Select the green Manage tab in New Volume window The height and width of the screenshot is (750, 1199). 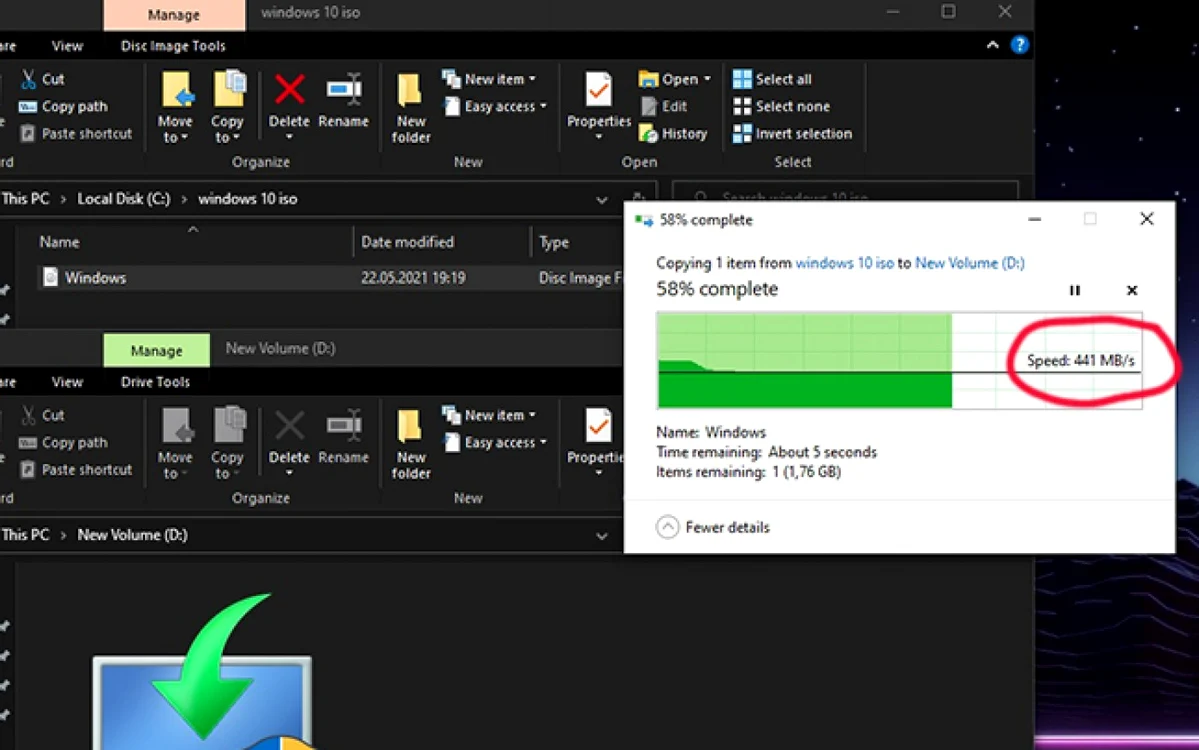click(x=157, y=350)
